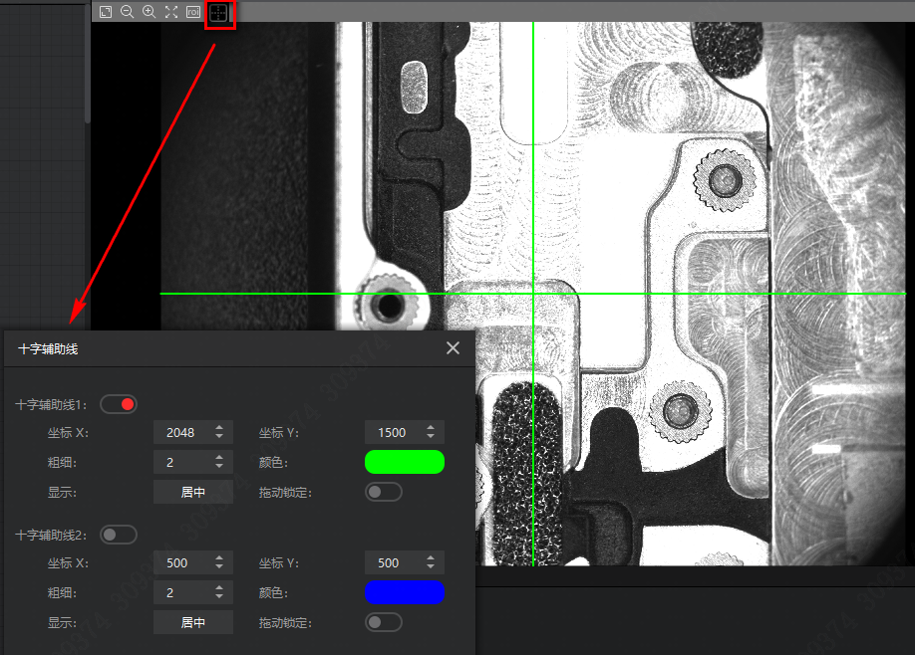Disable the 十字辅助线1 switch

click(118, 404)
